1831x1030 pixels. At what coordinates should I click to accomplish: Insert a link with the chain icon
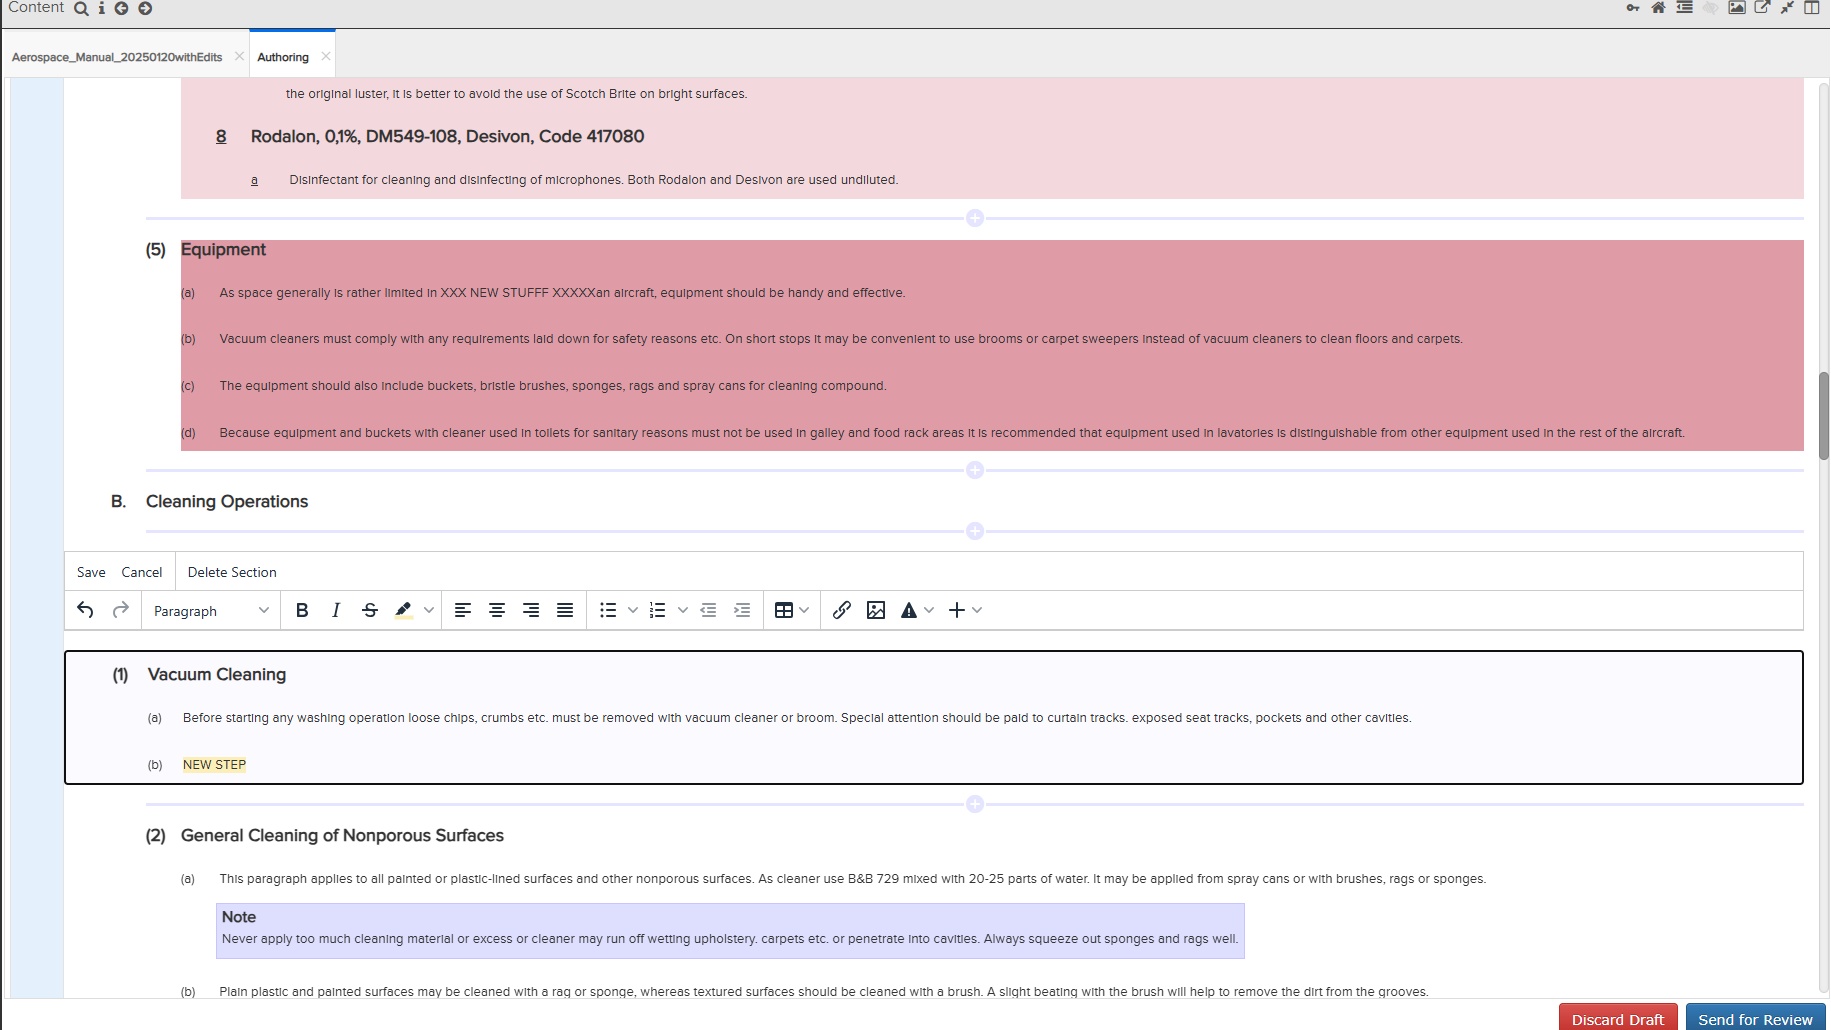point(842,610)
